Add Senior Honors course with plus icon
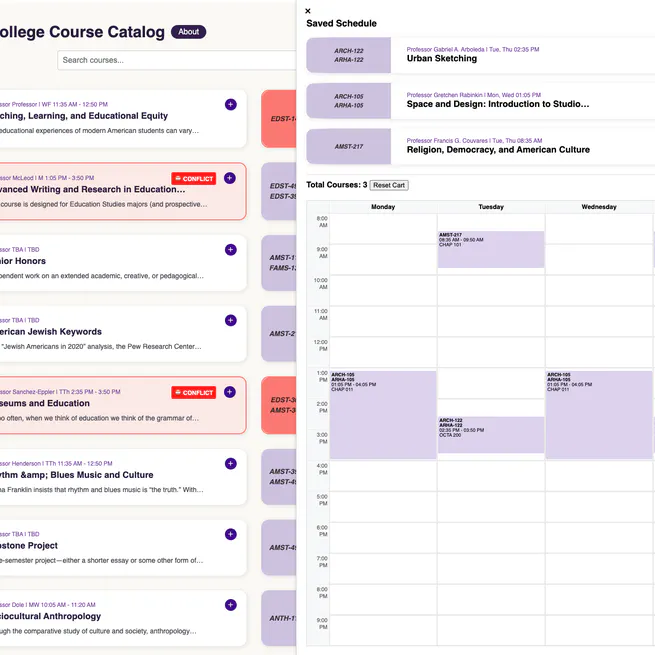655x655 pixels. pyautogui.click(x=230, y=249)
